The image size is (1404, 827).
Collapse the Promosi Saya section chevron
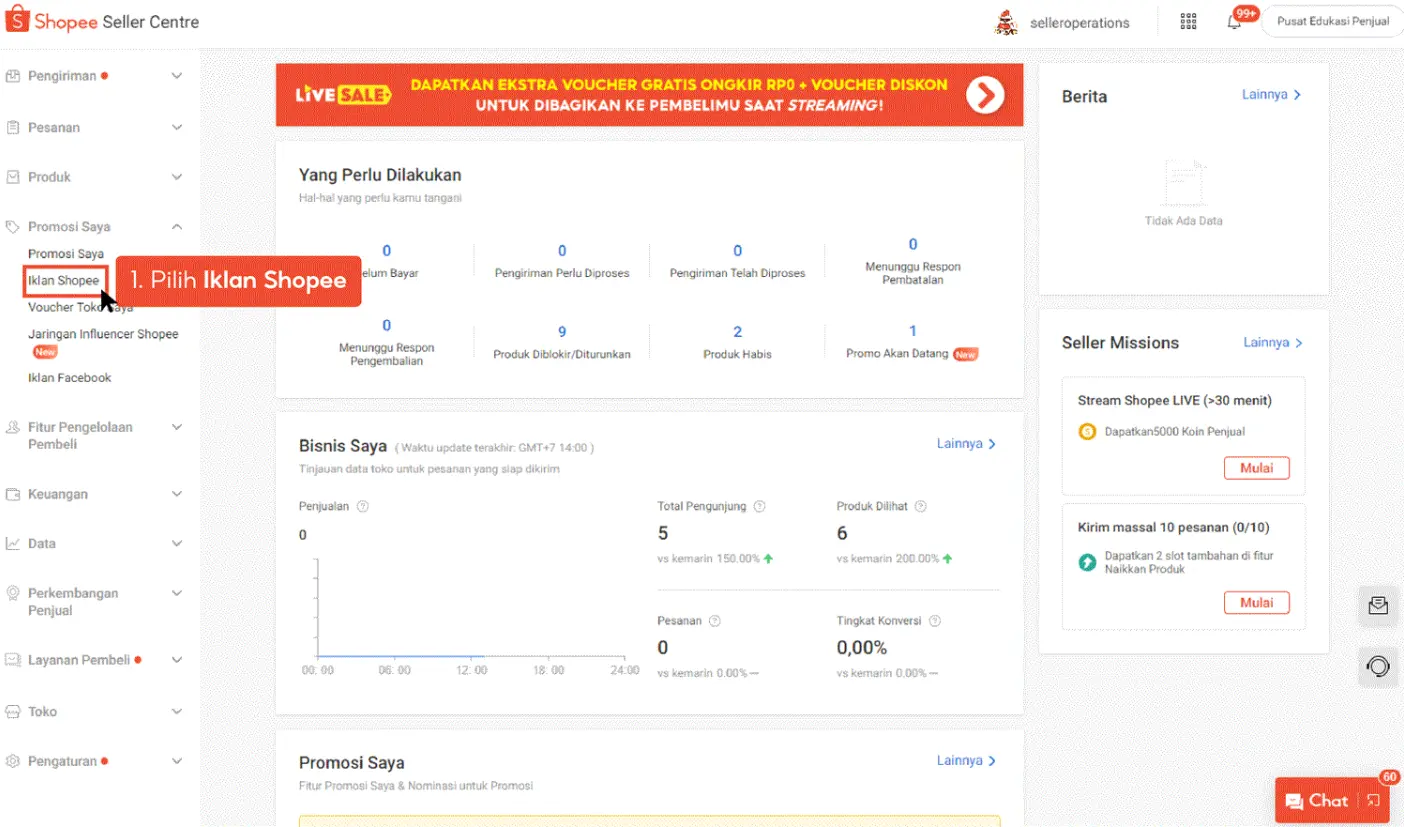point(177,226)
